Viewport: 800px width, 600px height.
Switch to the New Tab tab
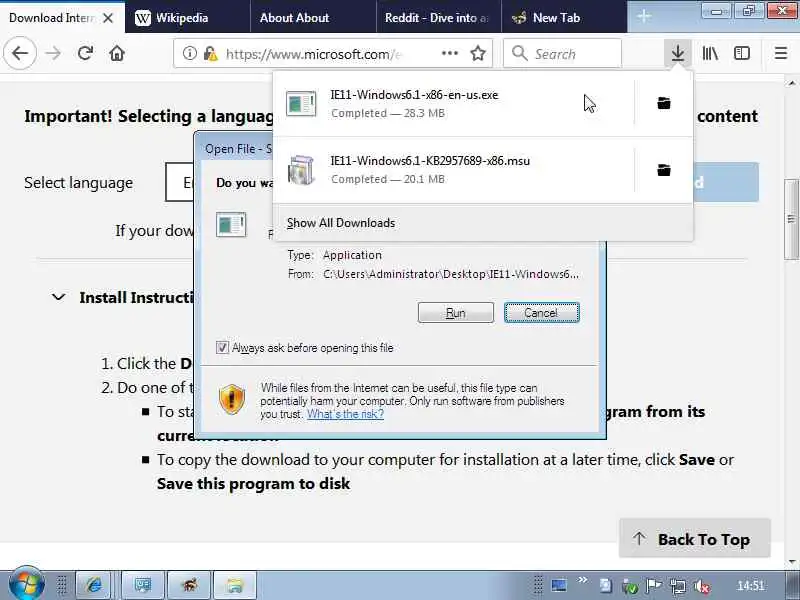click(x=564, y=17)
